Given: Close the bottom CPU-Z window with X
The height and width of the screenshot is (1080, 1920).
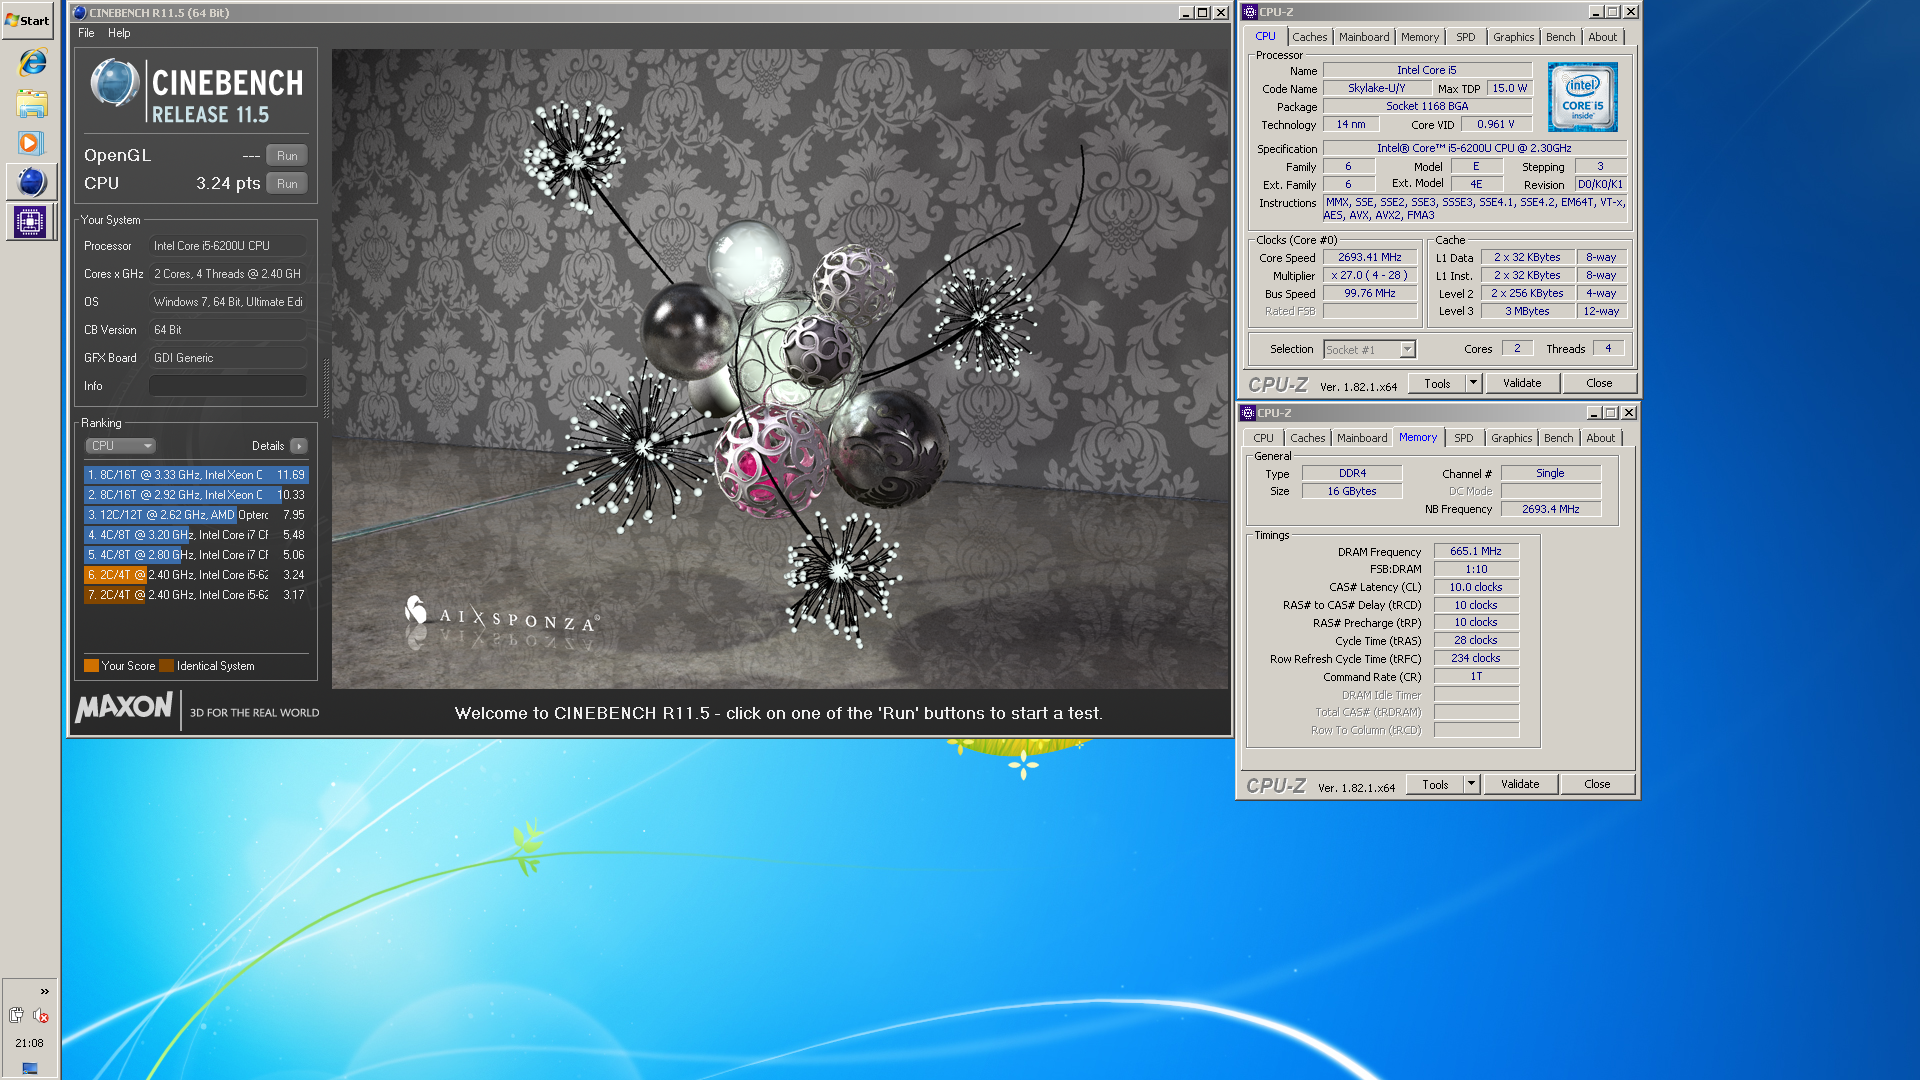Looking at the screenshot, I should coord(1629,413).
